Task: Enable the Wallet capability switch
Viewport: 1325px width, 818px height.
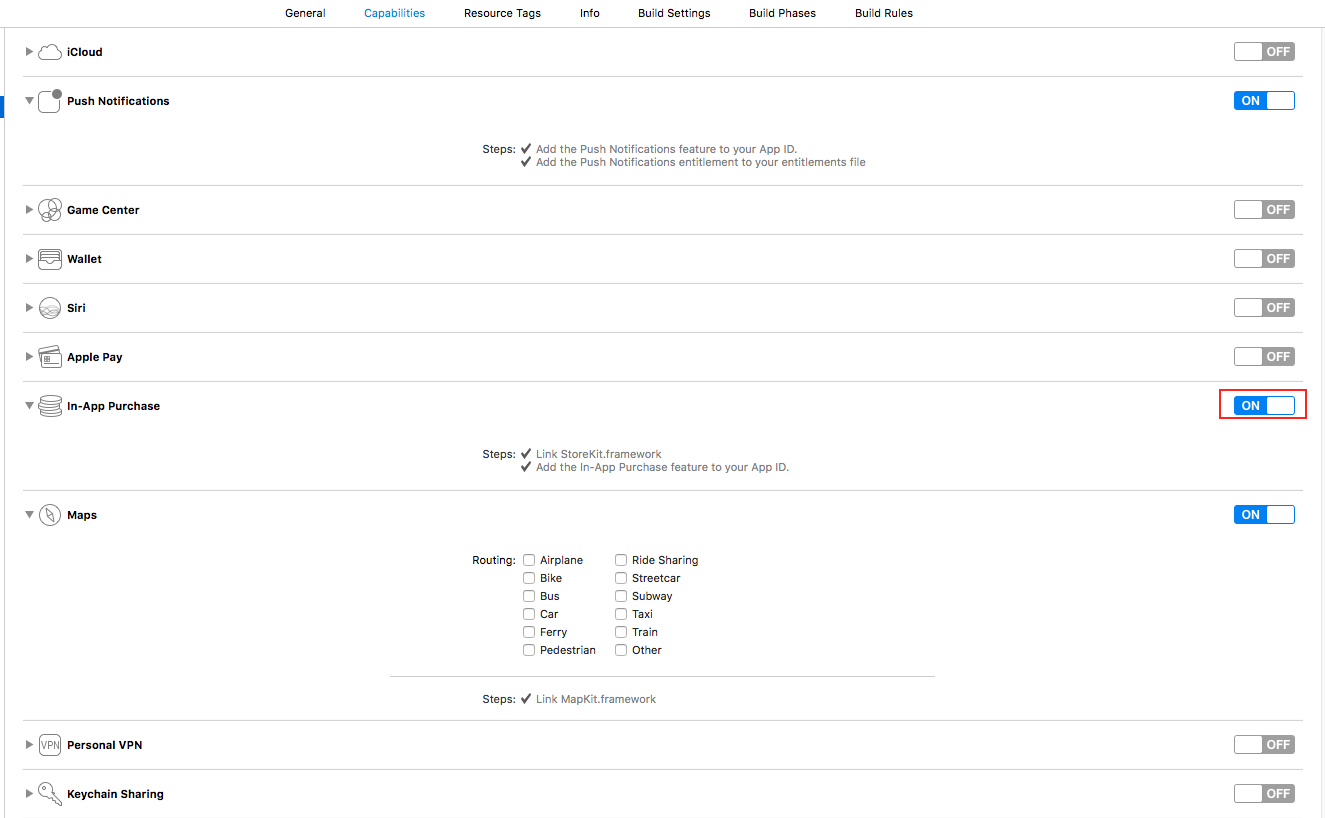Action: click(1264, 259)
